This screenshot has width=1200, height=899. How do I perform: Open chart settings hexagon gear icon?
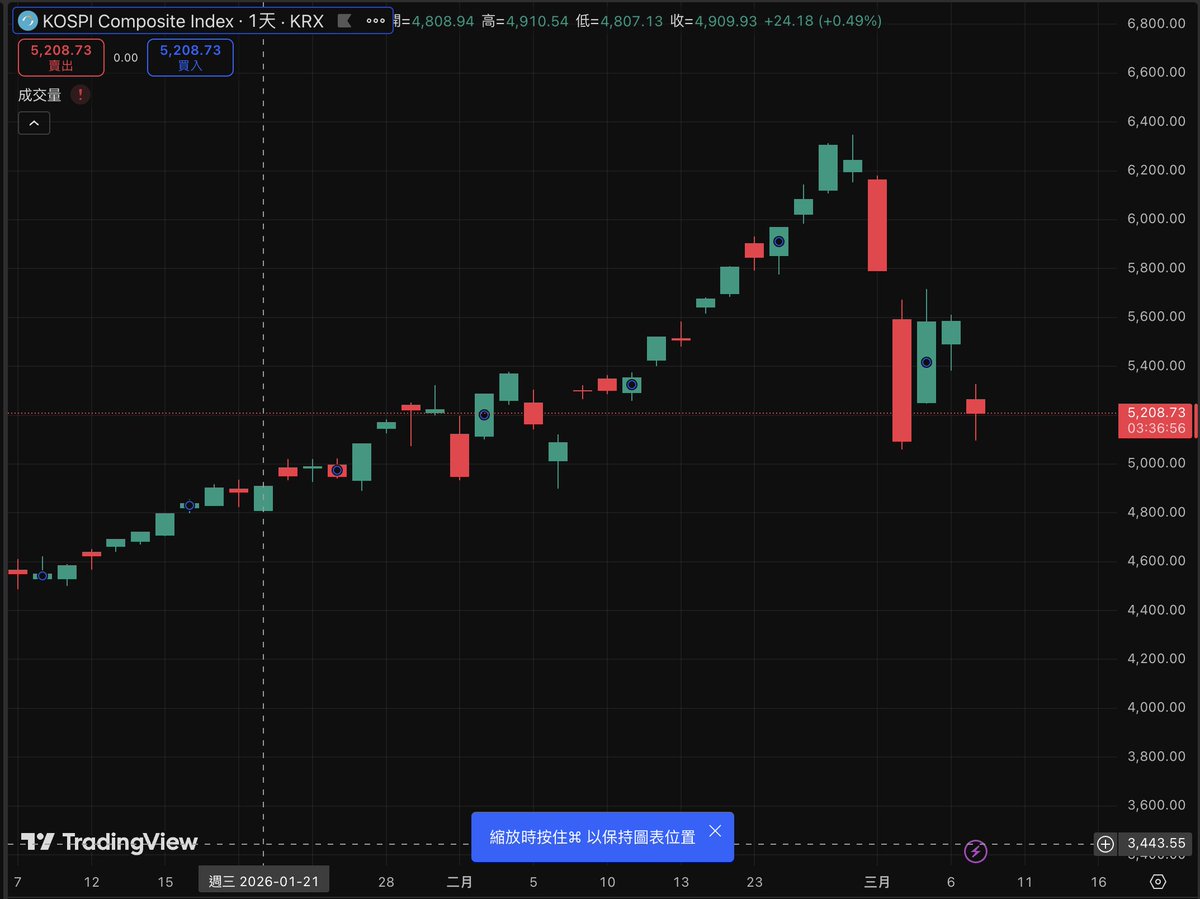pyautogui.click(x=1158, y=882)
